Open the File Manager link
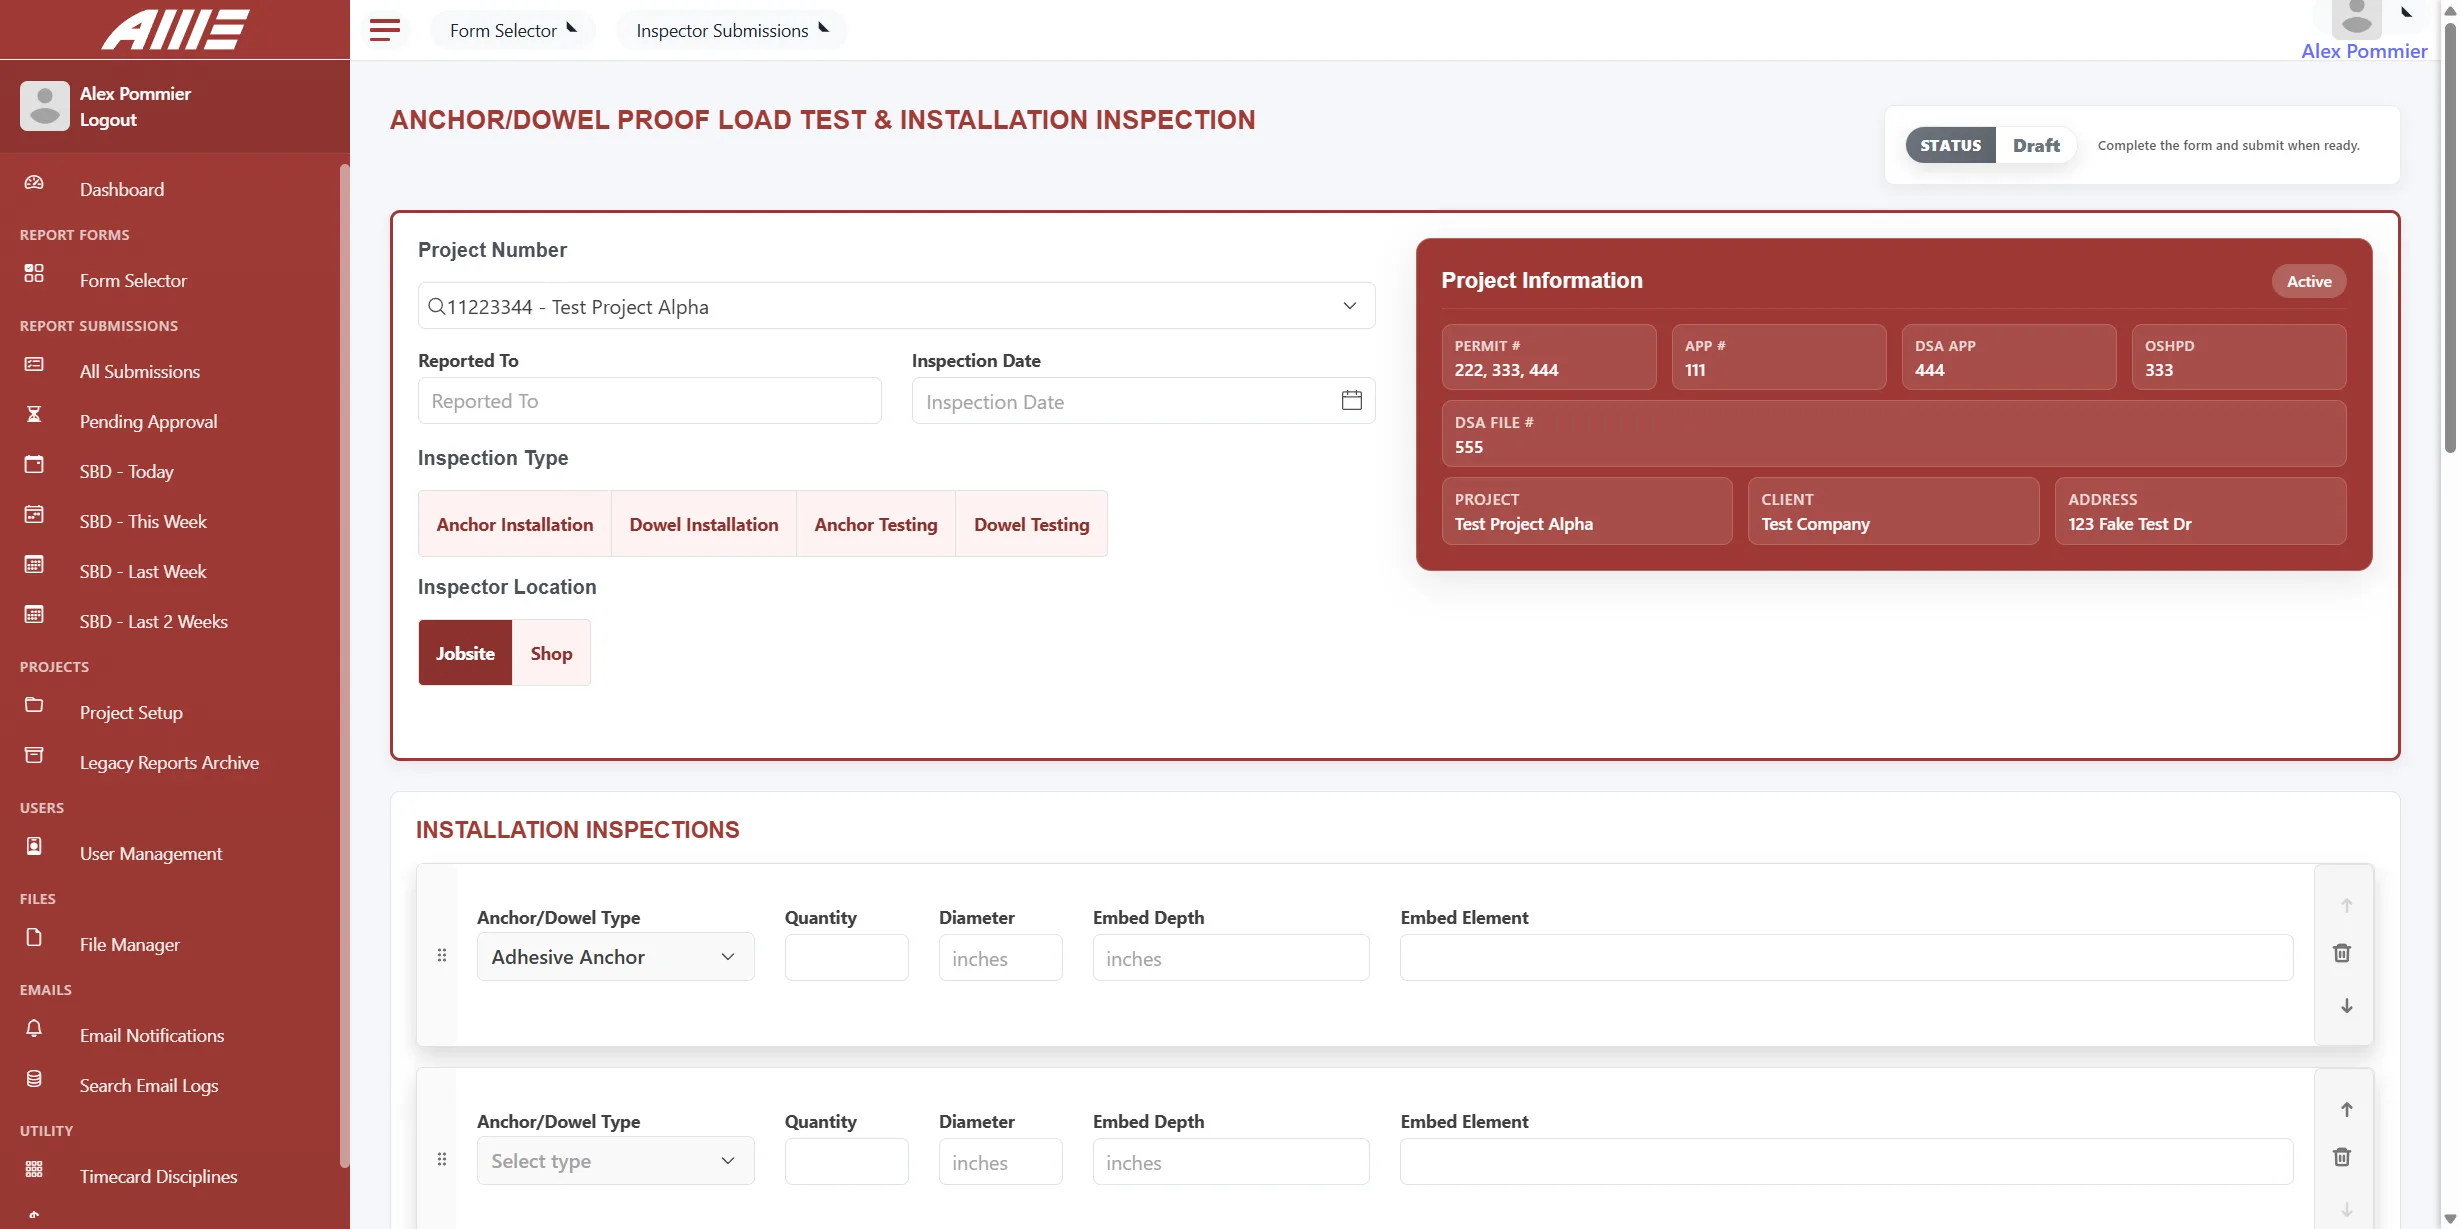 click(130, 944)
